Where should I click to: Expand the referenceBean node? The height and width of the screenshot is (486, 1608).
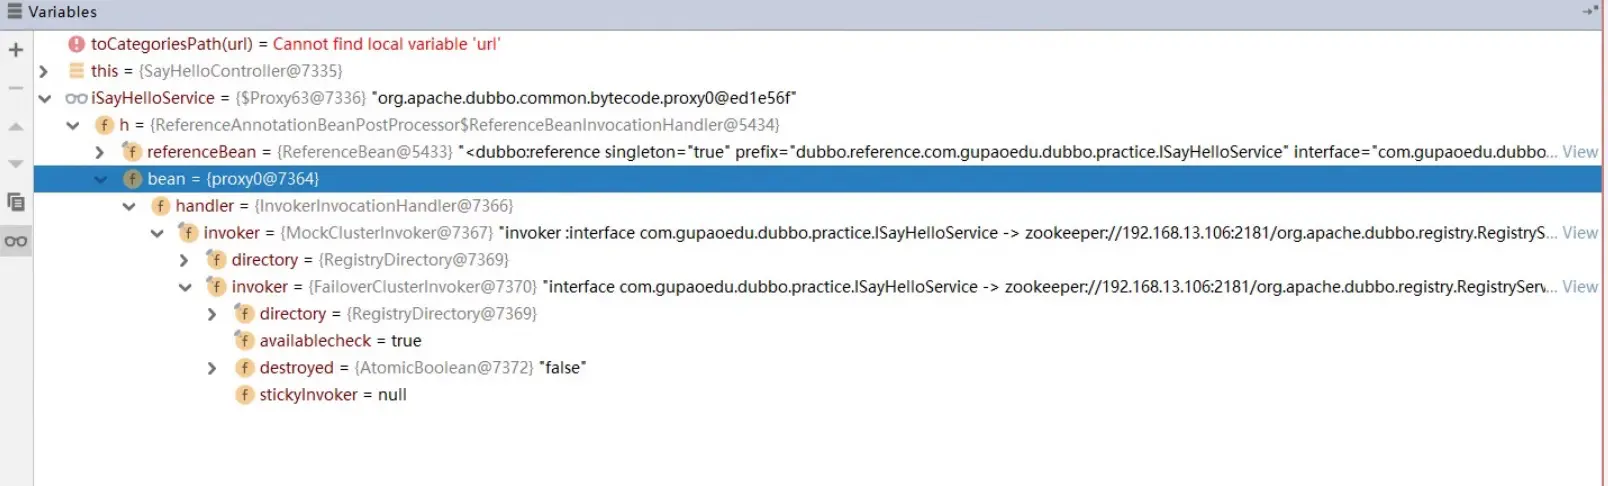click(99, 152)
